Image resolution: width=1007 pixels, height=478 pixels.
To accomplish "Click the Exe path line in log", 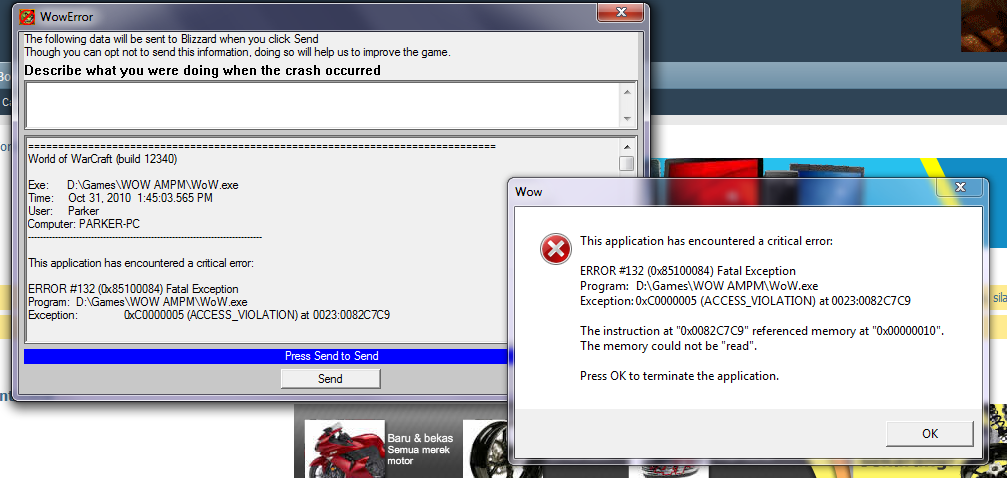I will click(134, 184).
